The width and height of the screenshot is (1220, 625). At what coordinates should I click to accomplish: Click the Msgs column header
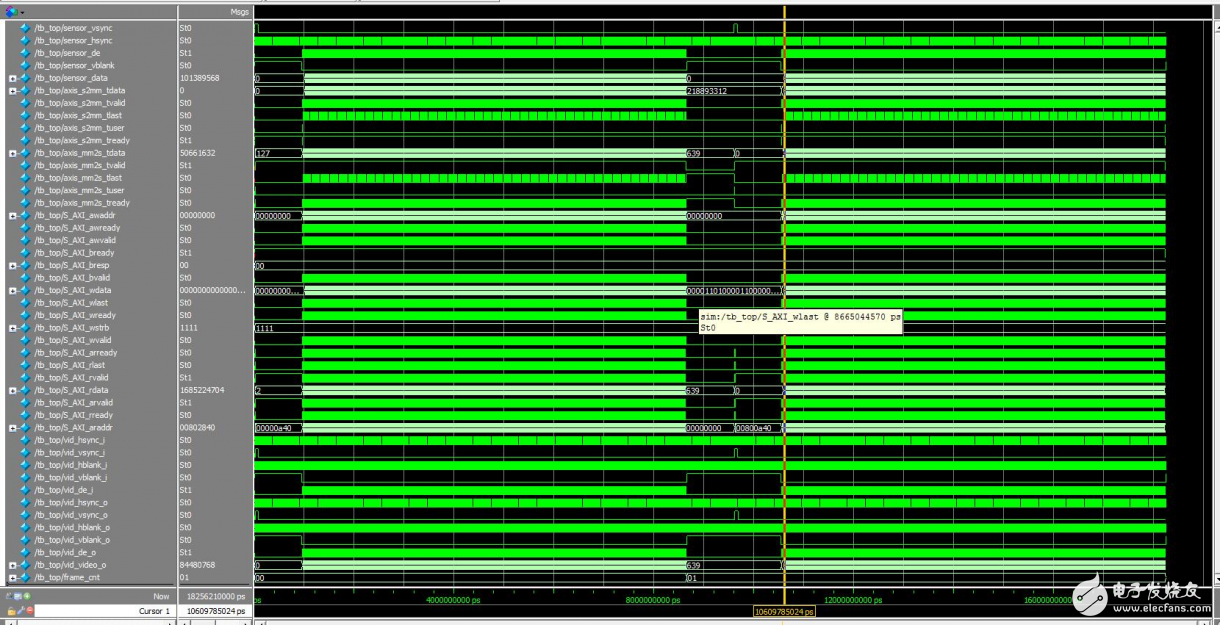tap(238, 12)
